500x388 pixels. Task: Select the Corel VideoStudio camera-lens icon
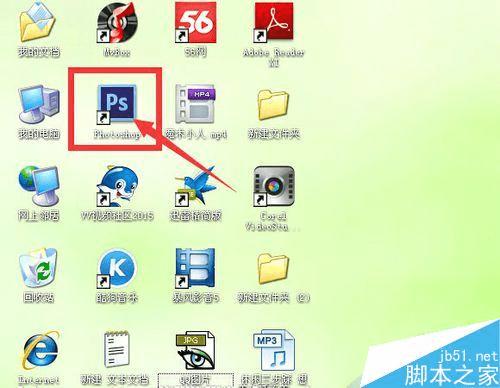coord(274,186)
